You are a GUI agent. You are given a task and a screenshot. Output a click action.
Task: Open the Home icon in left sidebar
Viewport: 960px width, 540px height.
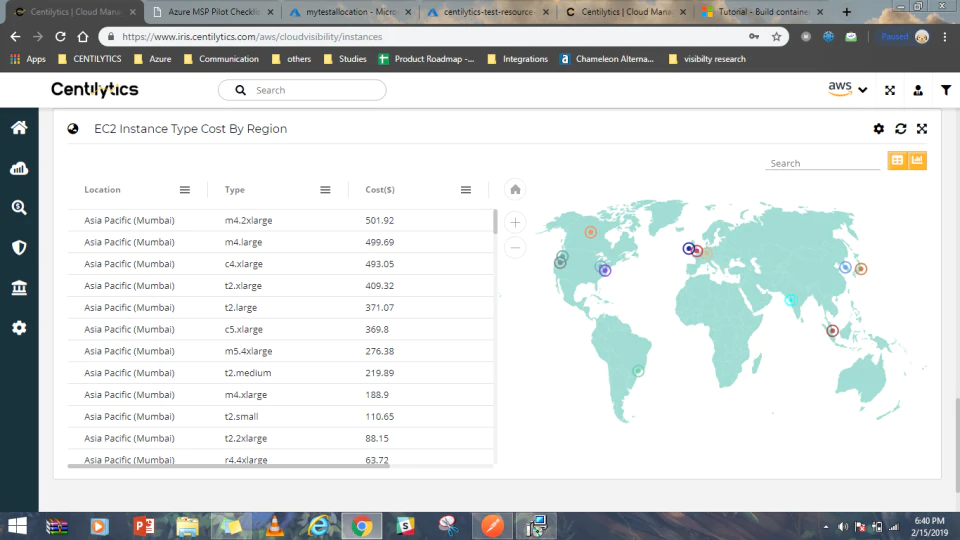pyautogui.click(x=19, y=127)
